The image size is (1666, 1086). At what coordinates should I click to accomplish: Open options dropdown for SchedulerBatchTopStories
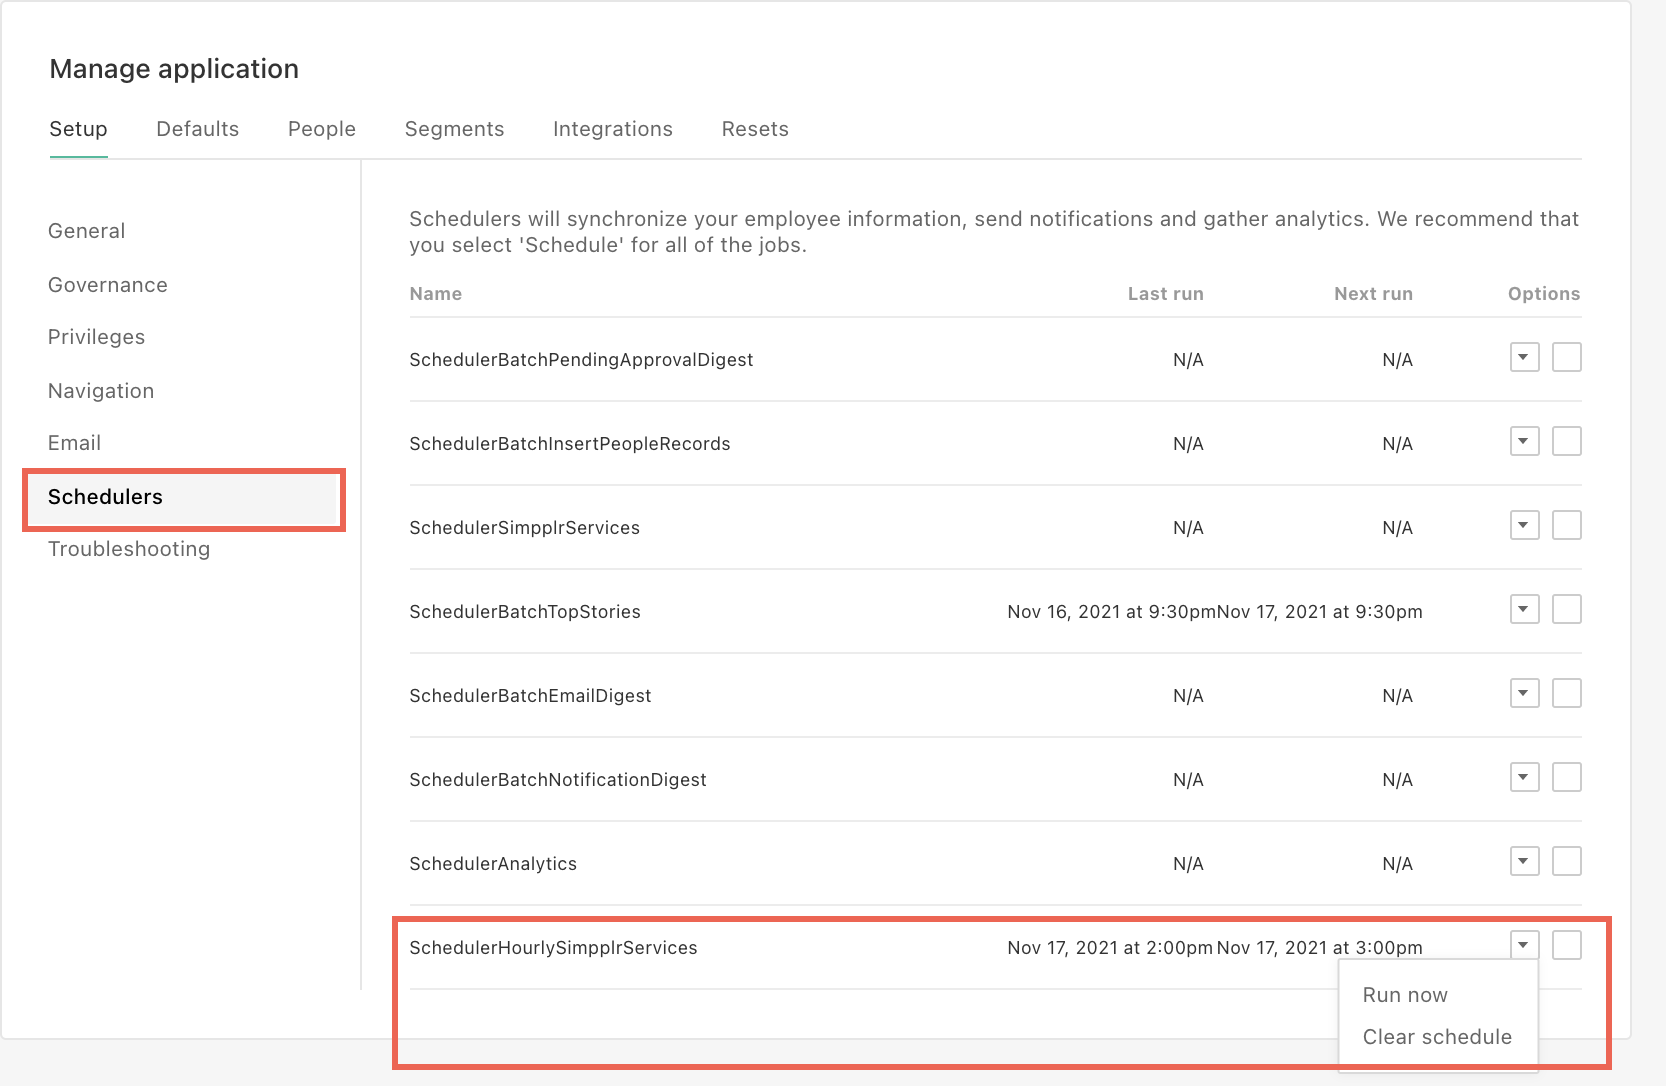coord(1524,609)
